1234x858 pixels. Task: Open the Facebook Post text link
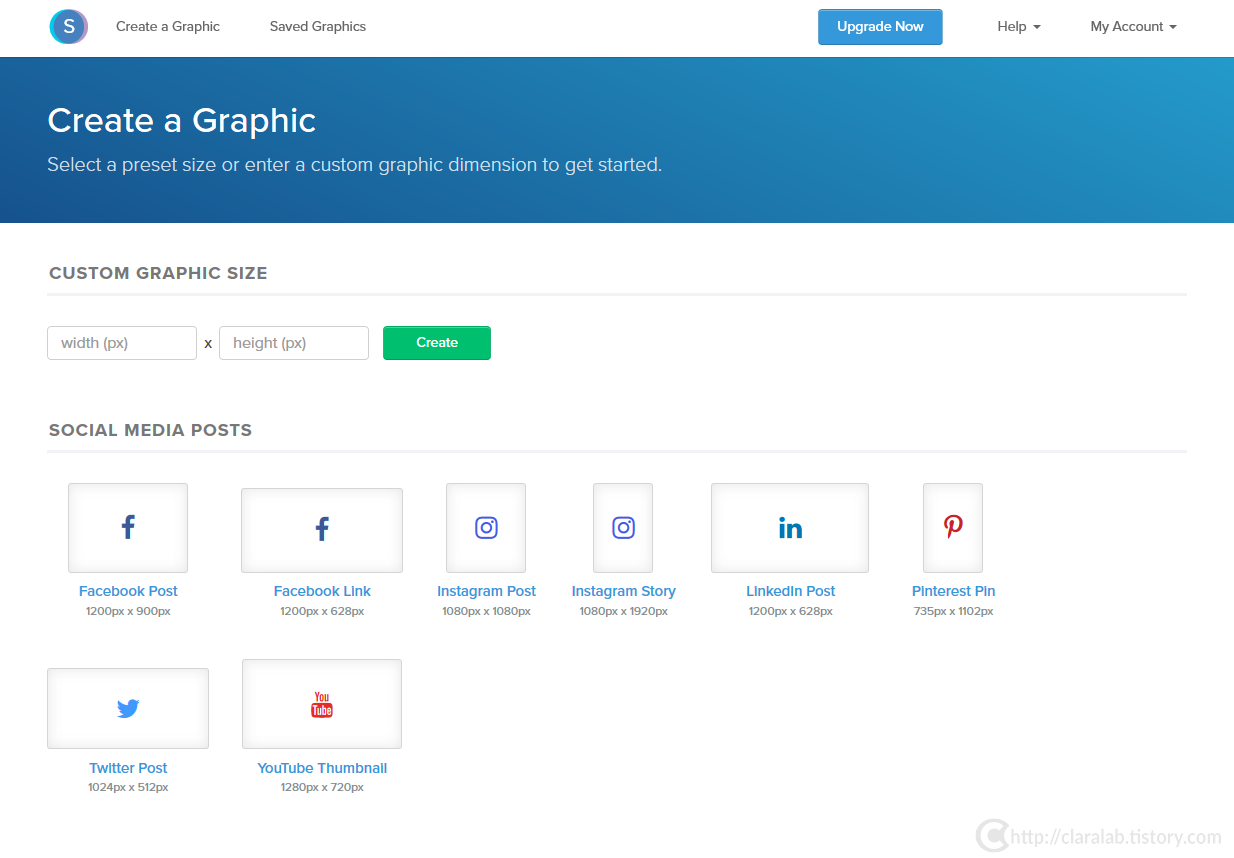(128, 591)
